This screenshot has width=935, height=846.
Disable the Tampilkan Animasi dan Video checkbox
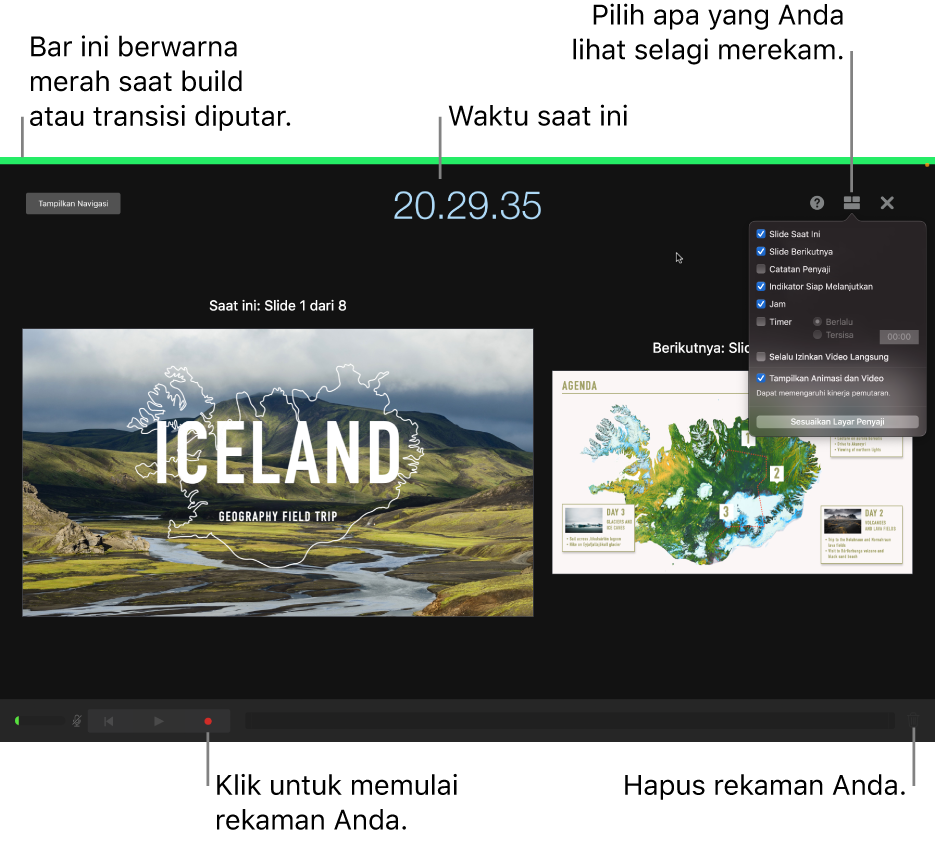coord(761,378)
